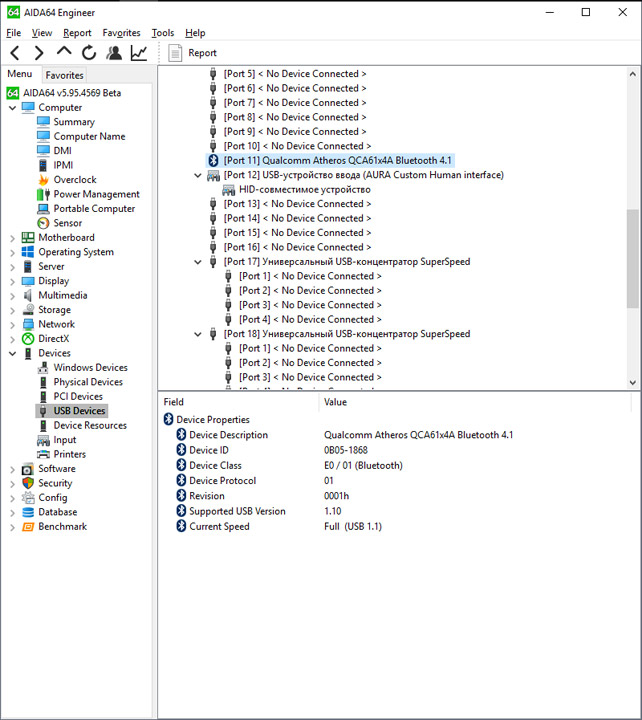Click the device list scrollbar thumb

[x=632, y=258]
